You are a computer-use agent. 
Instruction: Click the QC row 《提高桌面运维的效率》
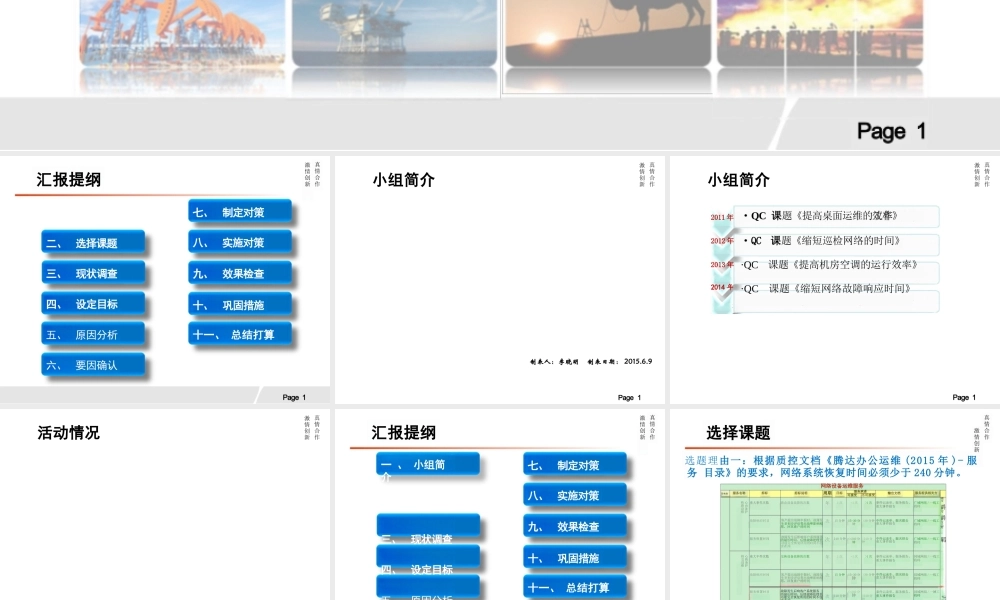pos(836,216)
